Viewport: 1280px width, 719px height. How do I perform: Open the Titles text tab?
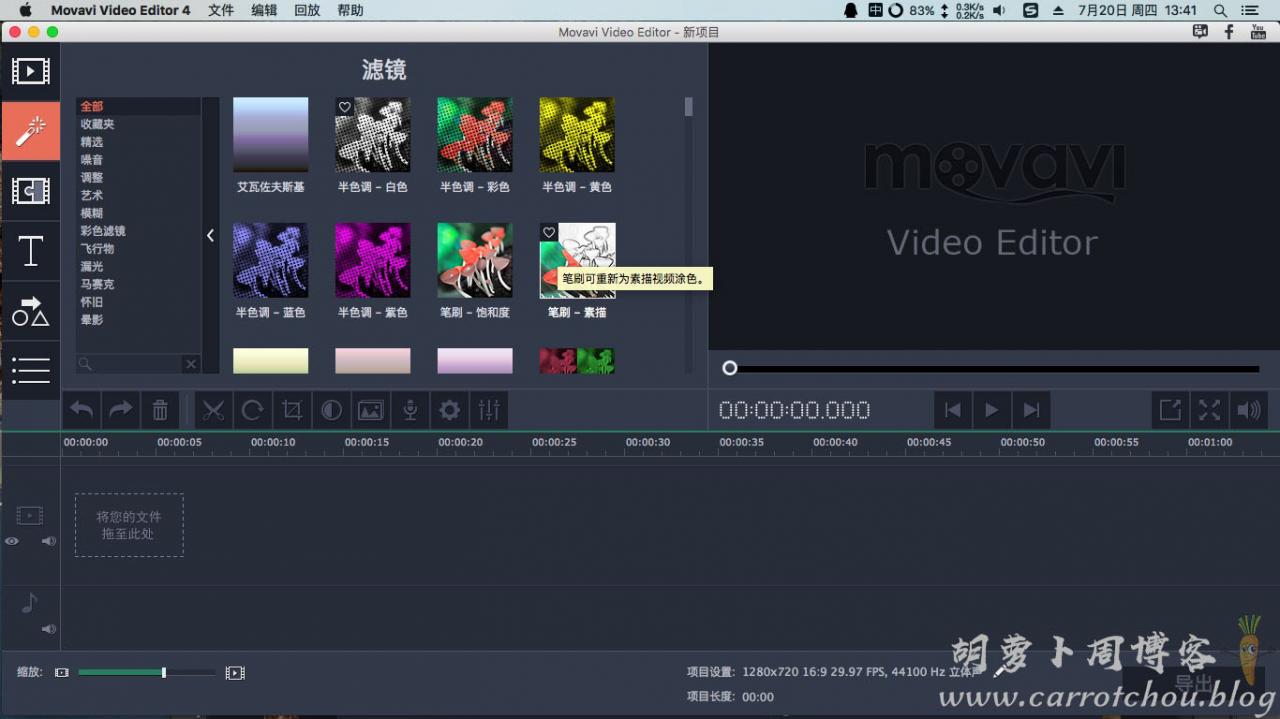(30, 251)
